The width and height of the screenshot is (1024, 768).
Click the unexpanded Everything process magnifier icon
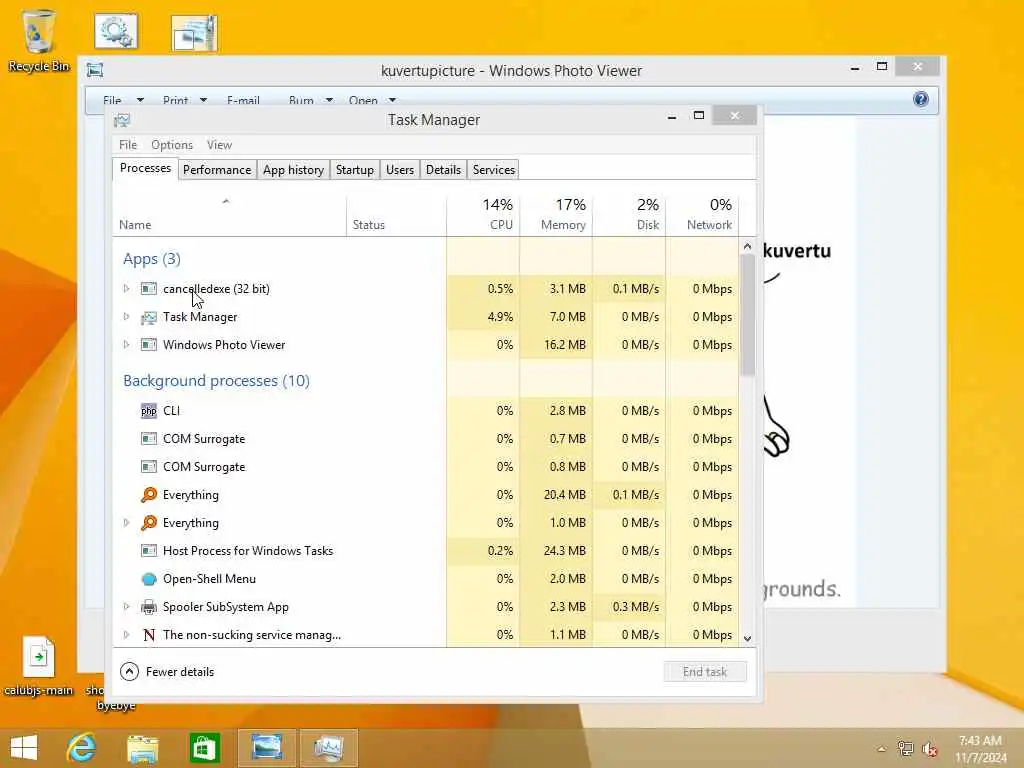coord(149,494)
